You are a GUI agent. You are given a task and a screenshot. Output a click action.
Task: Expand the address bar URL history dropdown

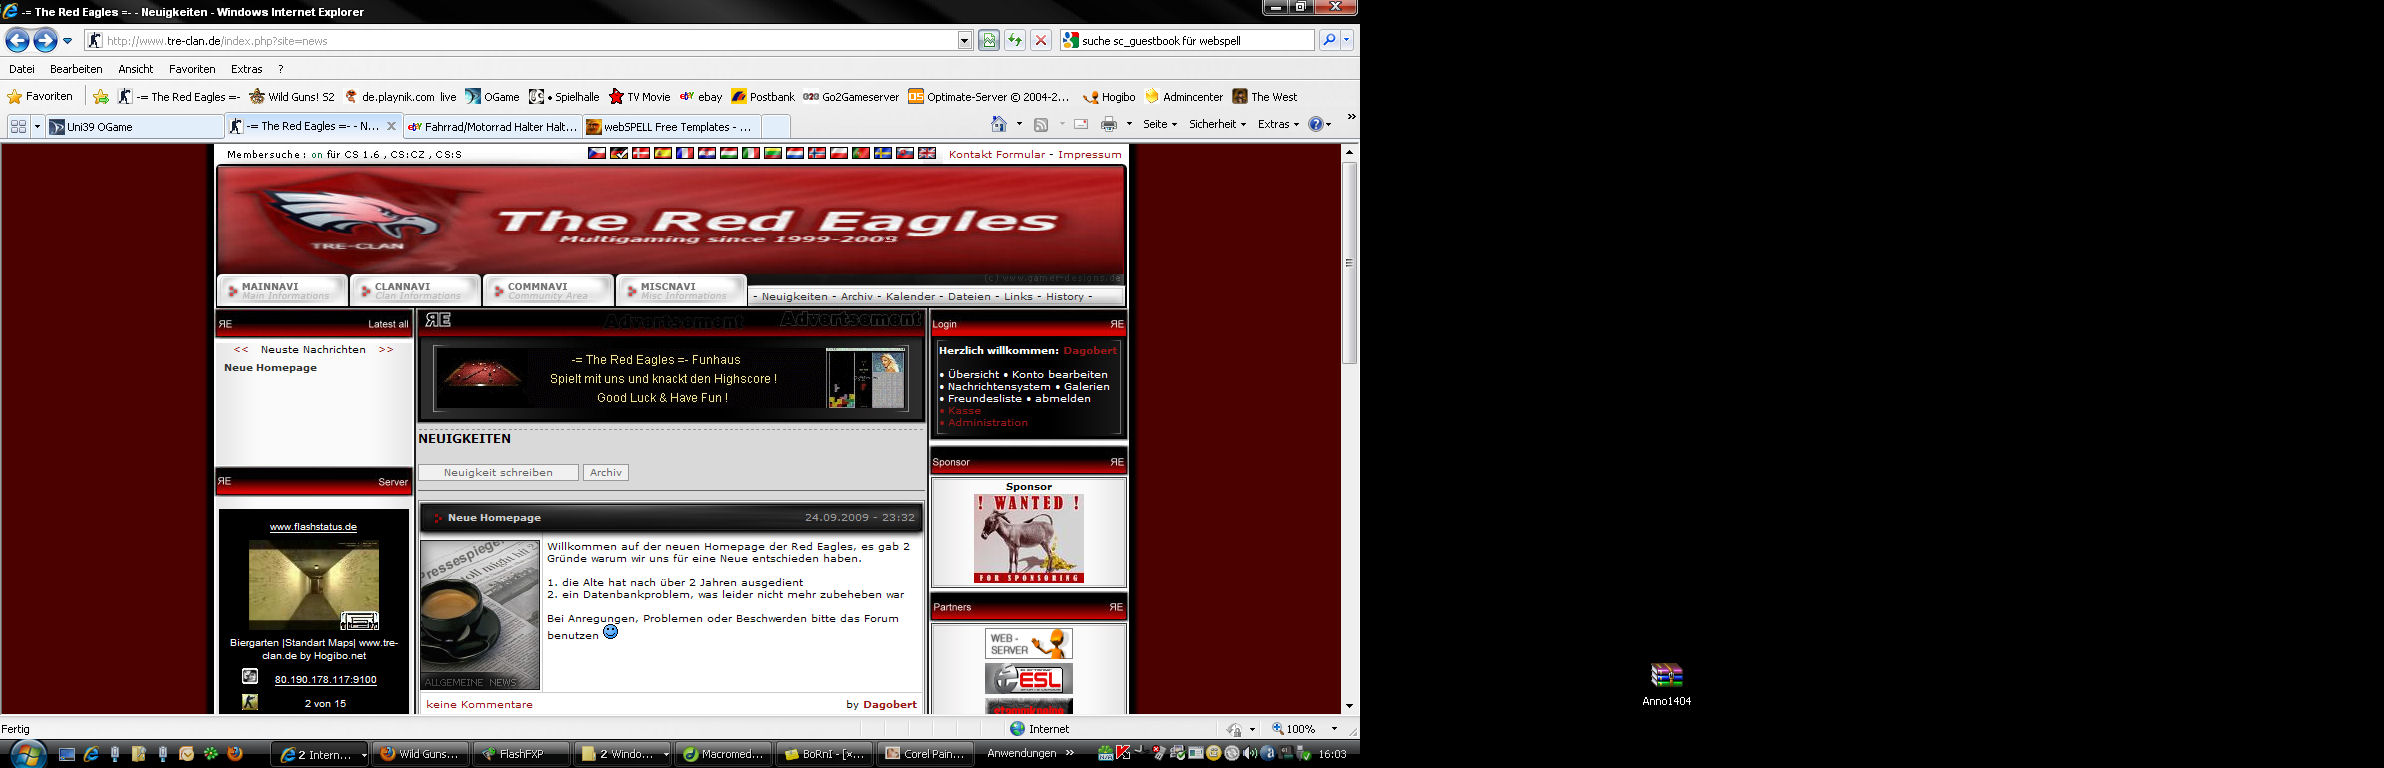pyautogui.click(x=965, y=41)
